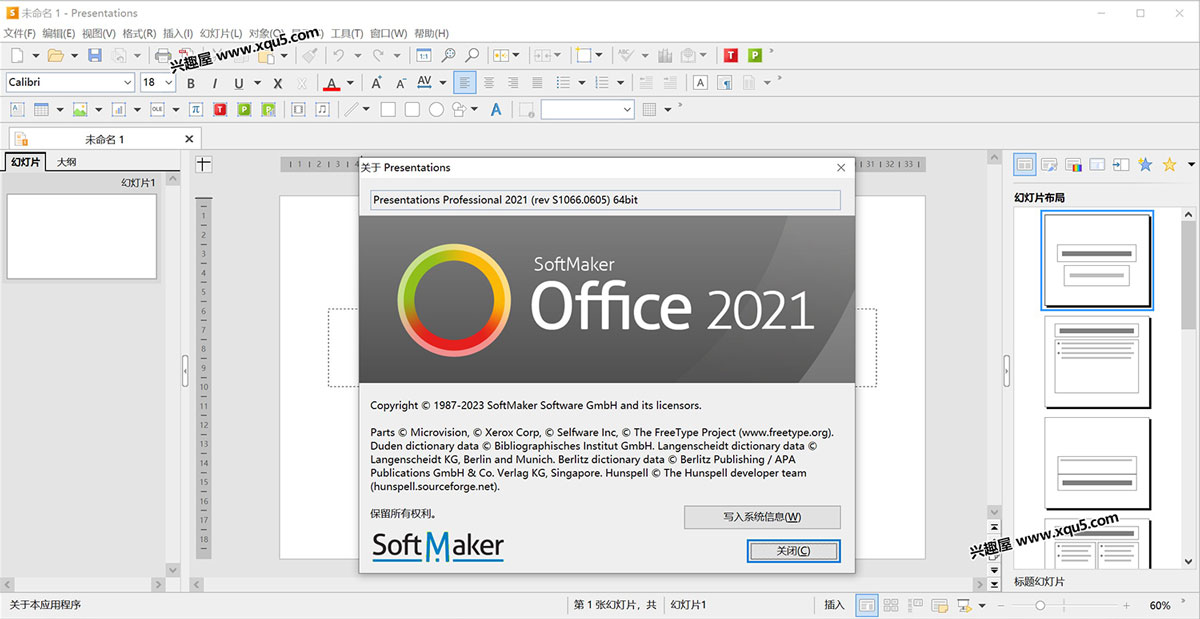Decrease the font size

point(401,83)
